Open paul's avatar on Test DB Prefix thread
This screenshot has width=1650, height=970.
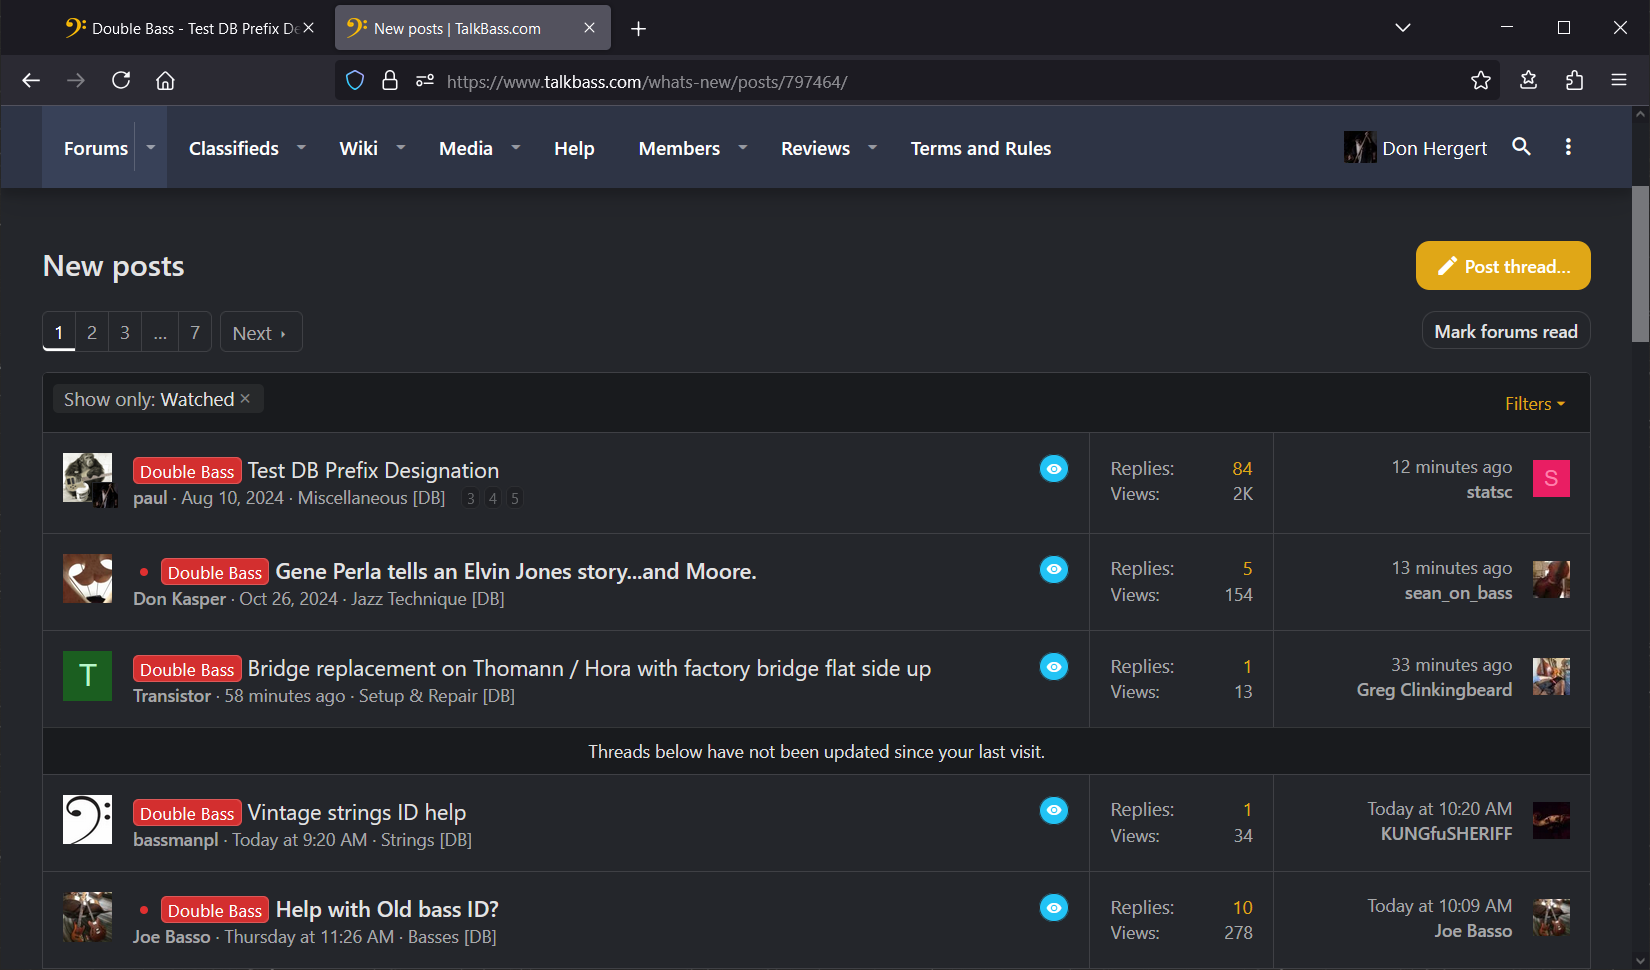pos(87,478)
